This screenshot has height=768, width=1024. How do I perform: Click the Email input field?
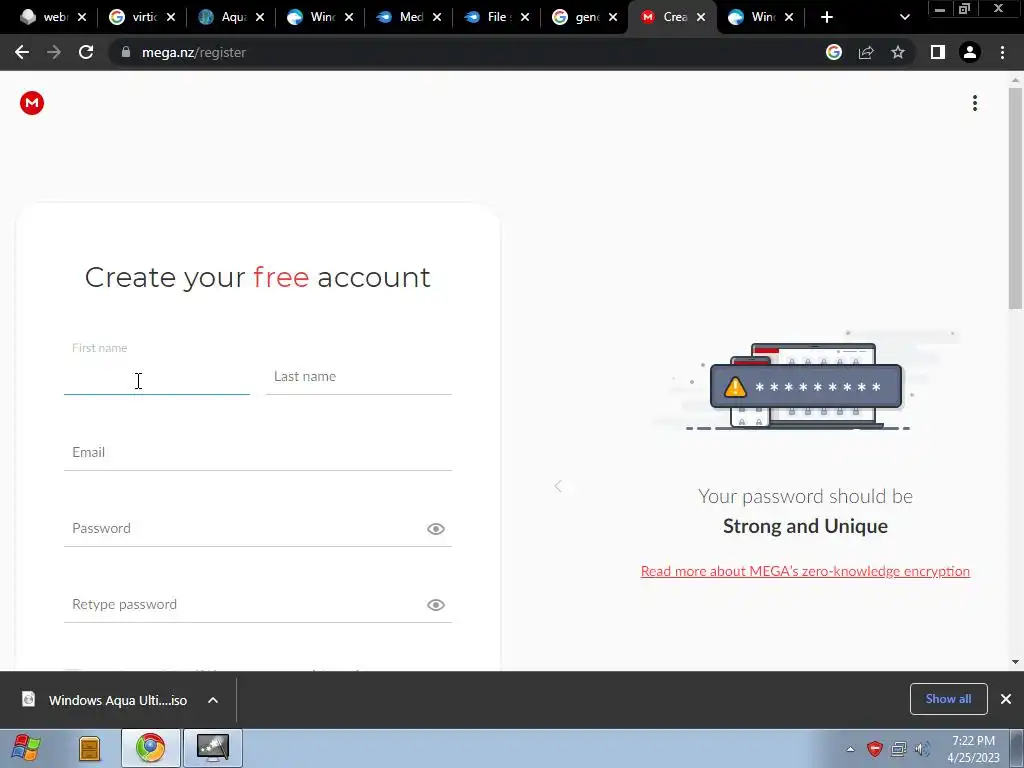(258, 453)
